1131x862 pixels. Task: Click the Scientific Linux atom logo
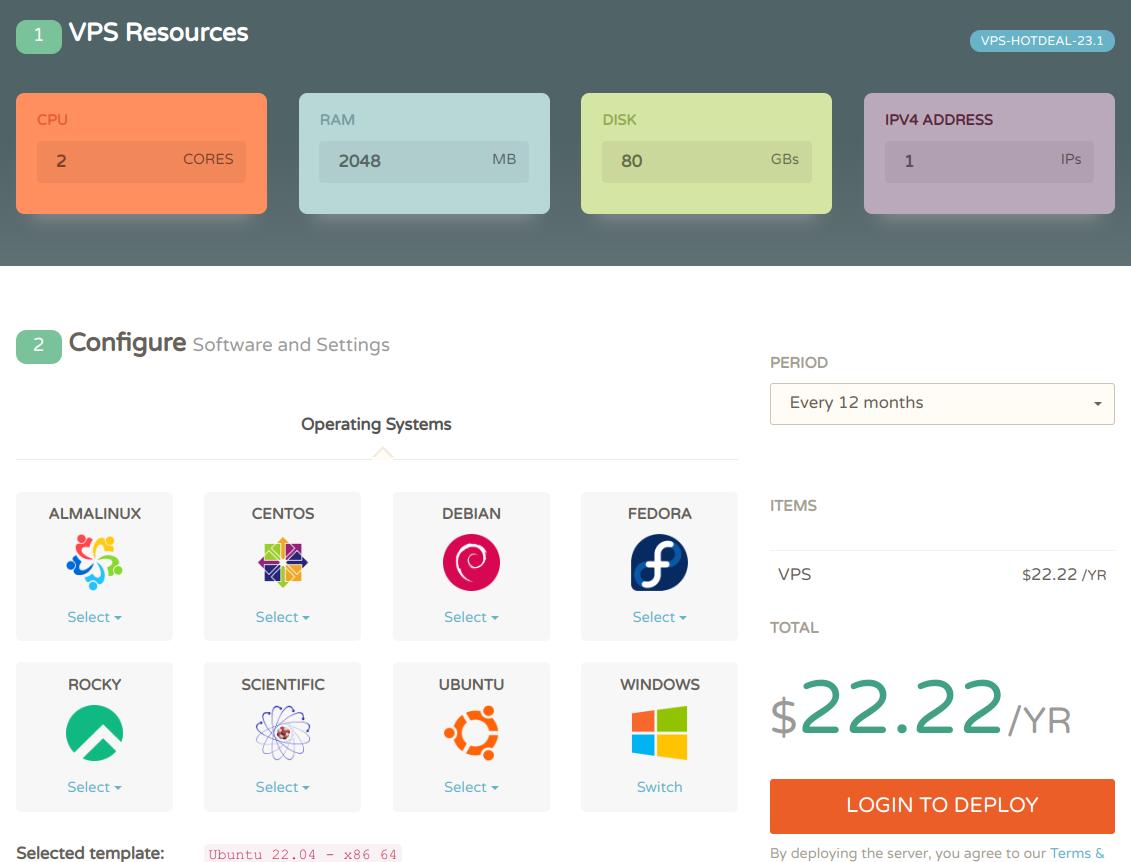point(283,733)
